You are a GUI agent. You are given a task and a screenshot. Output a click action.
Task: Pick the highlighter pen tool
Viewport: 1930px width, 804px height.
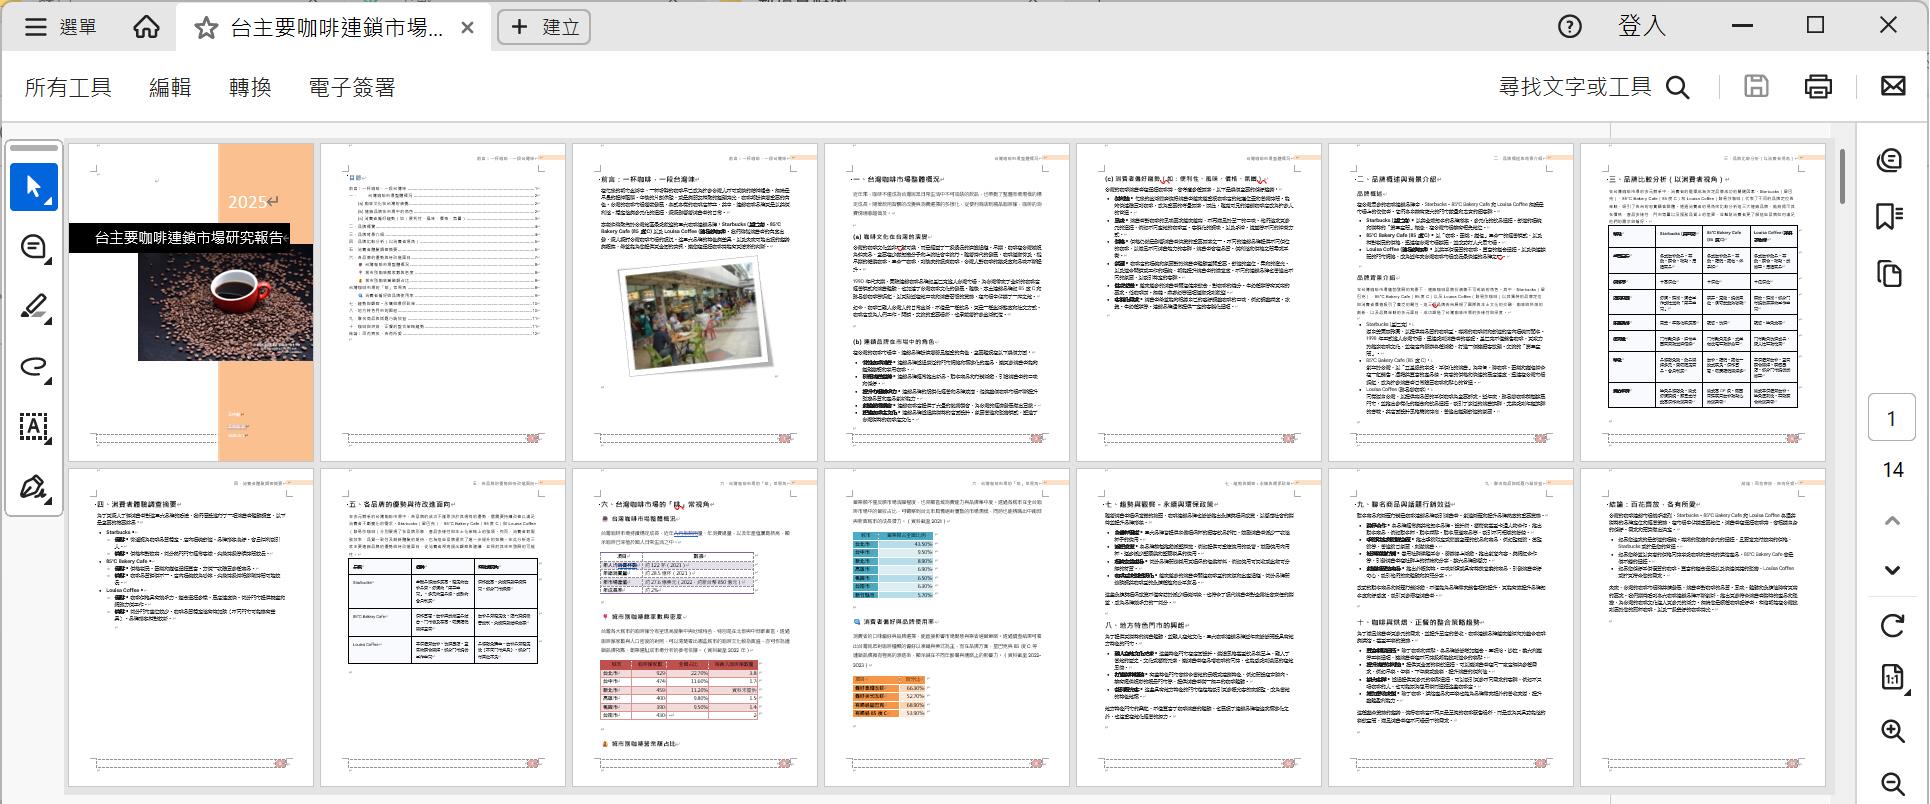pyautogui.click(x=34, y=307)
